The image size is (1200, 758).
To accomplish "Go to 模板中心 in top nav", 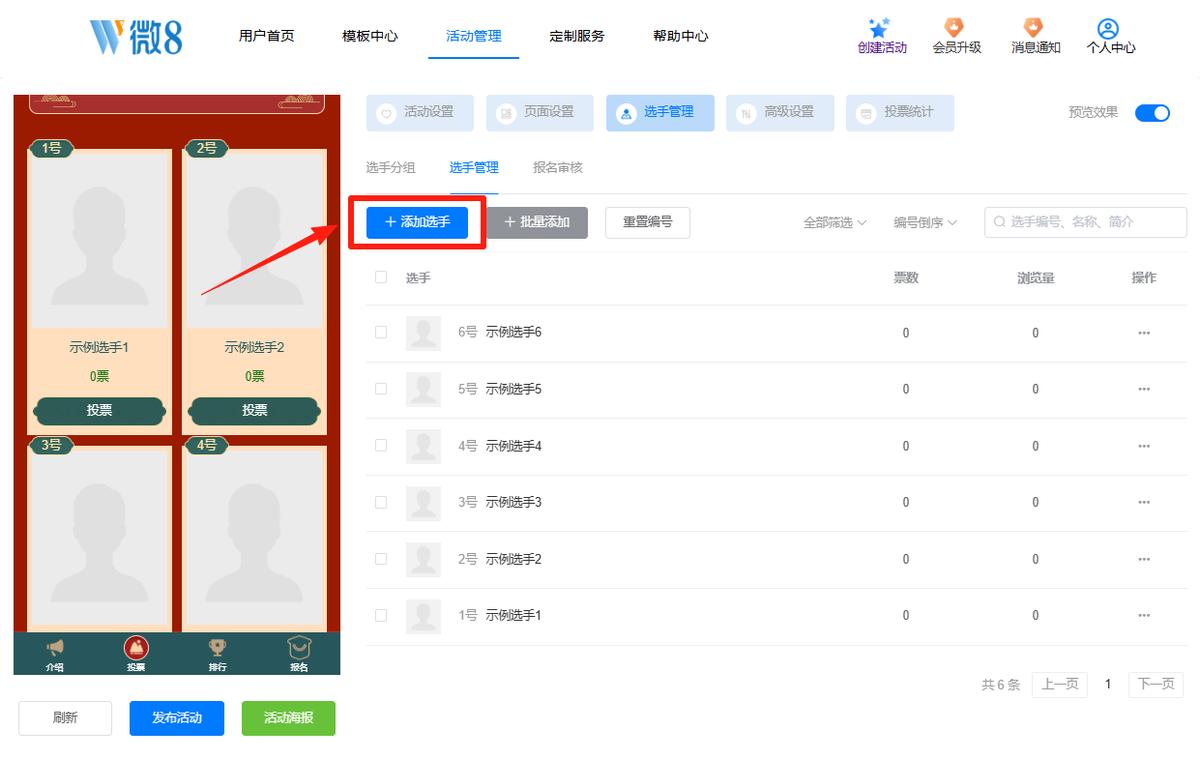I will coord(370,36).
